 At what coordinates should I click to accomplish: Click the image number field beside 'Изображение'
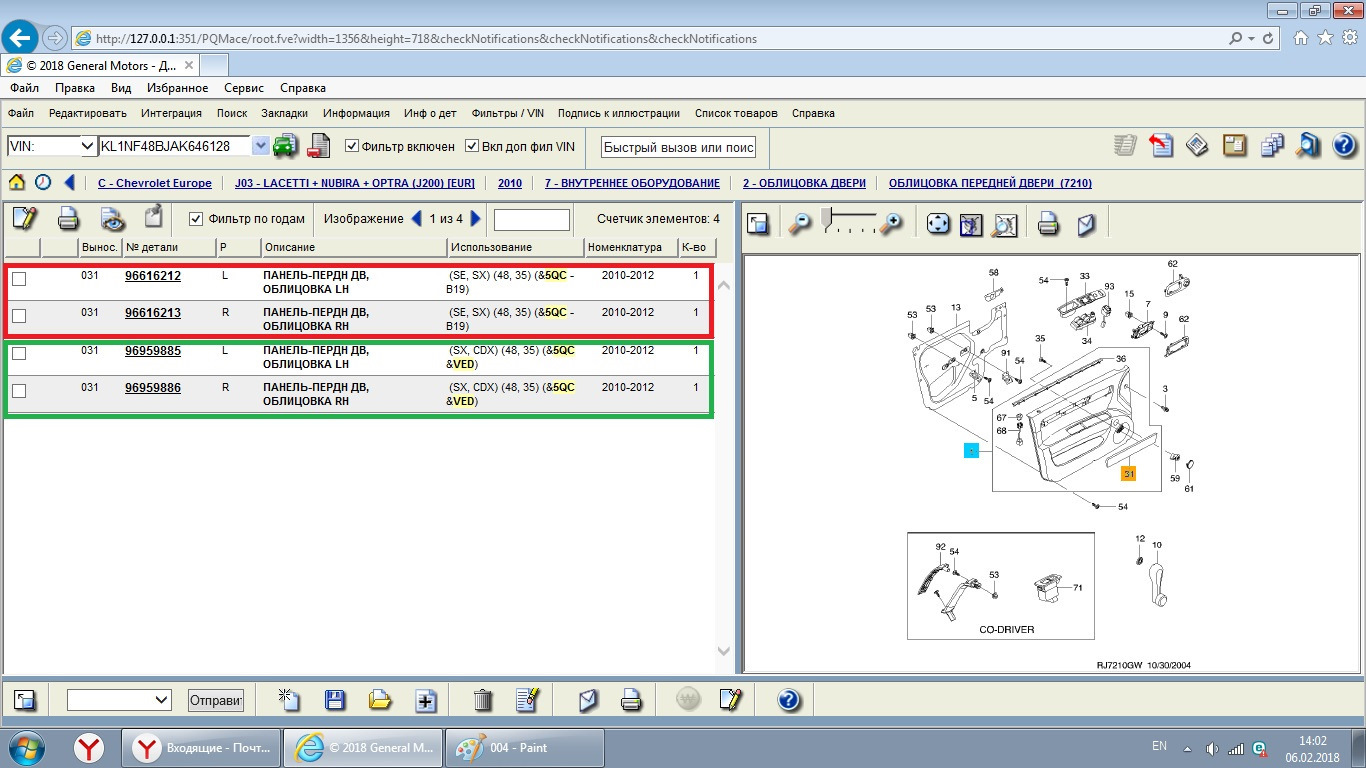532,219
